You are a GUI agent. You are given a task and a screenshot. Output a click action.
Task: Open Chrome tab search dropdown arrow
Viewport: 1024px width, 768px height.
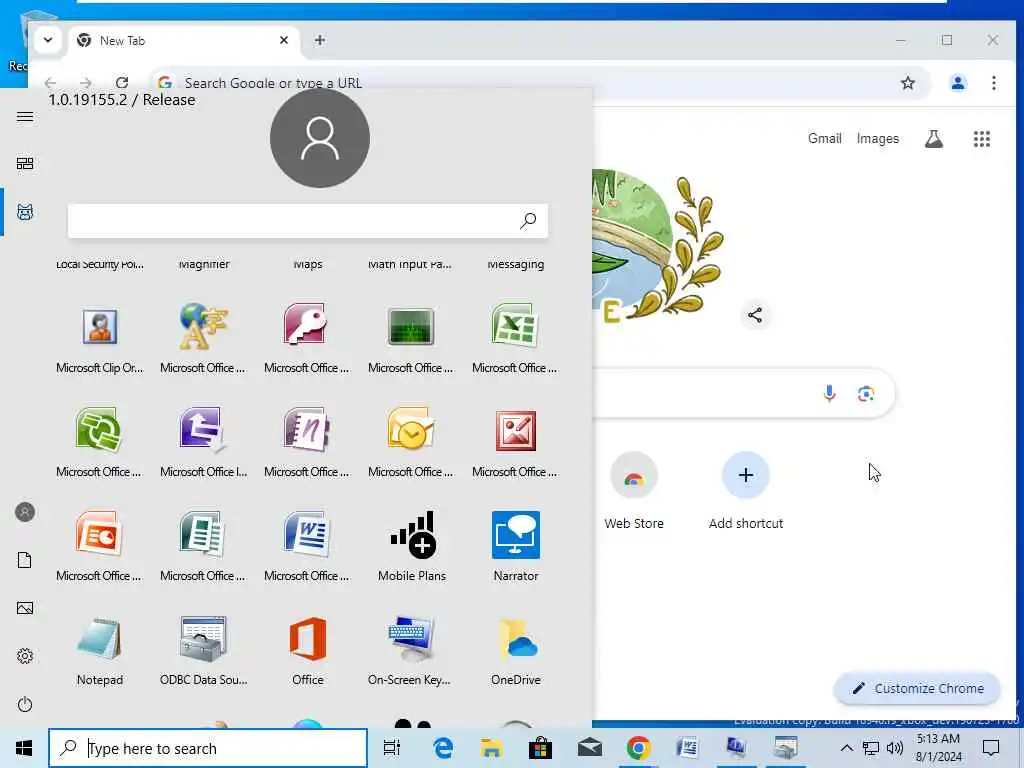[x=48, y=40]
